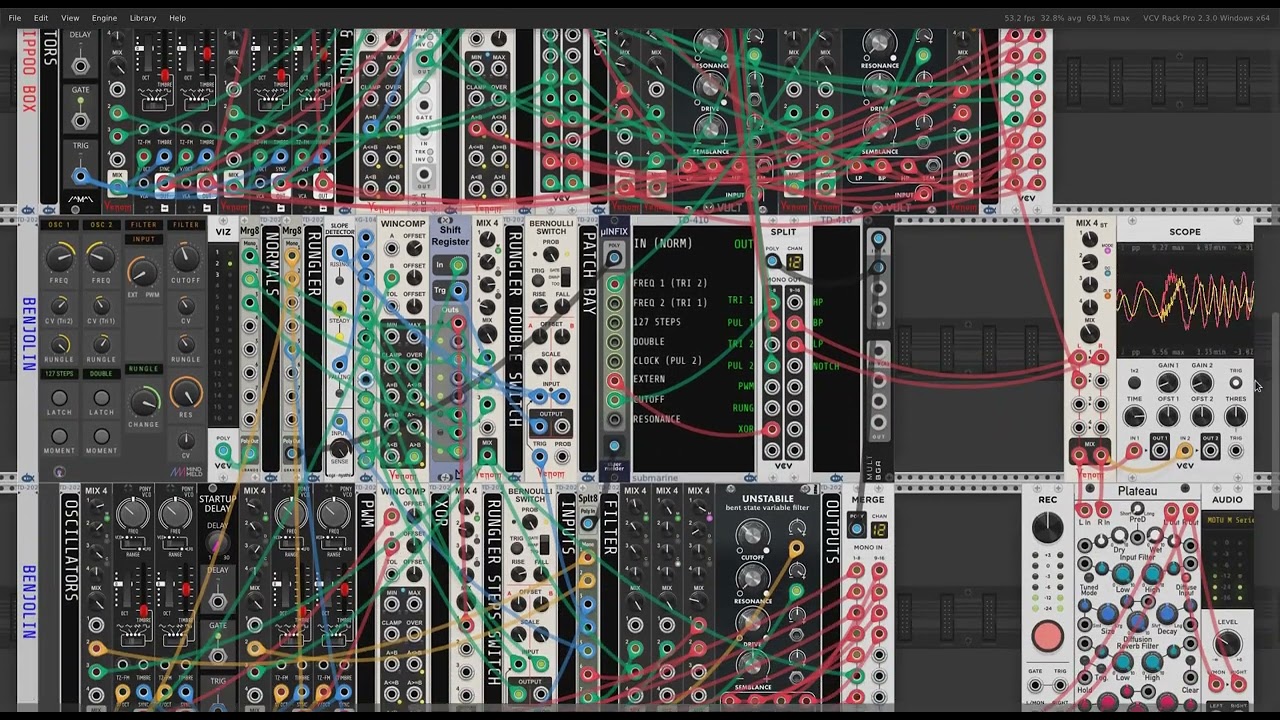Open the View menu
Viewport: 1280px width, 720px height.
pos(70,18)
